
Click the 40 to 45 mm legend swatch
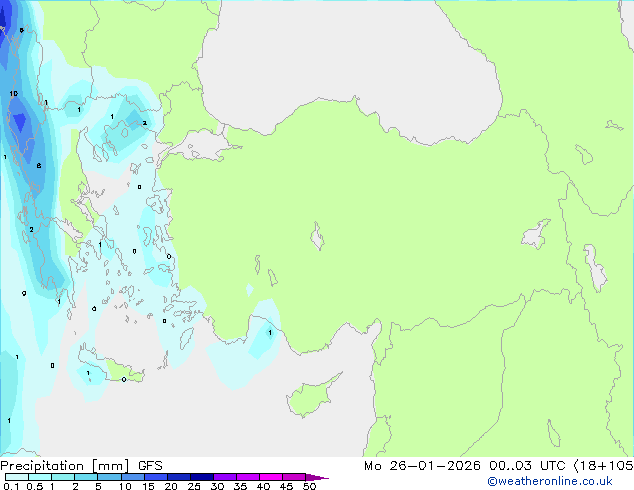271,477
